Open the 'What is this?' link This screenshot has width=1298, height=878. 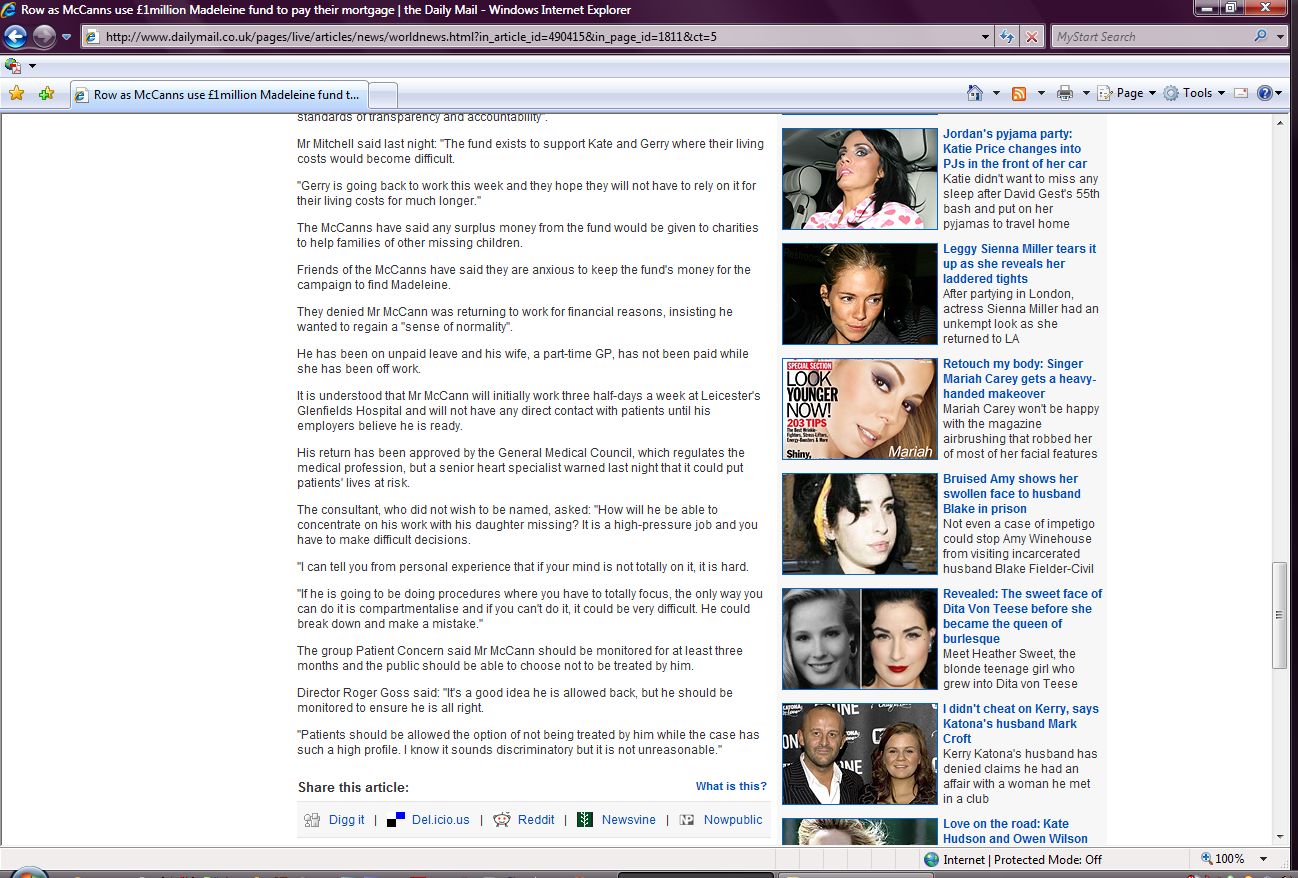click(731, 786)
